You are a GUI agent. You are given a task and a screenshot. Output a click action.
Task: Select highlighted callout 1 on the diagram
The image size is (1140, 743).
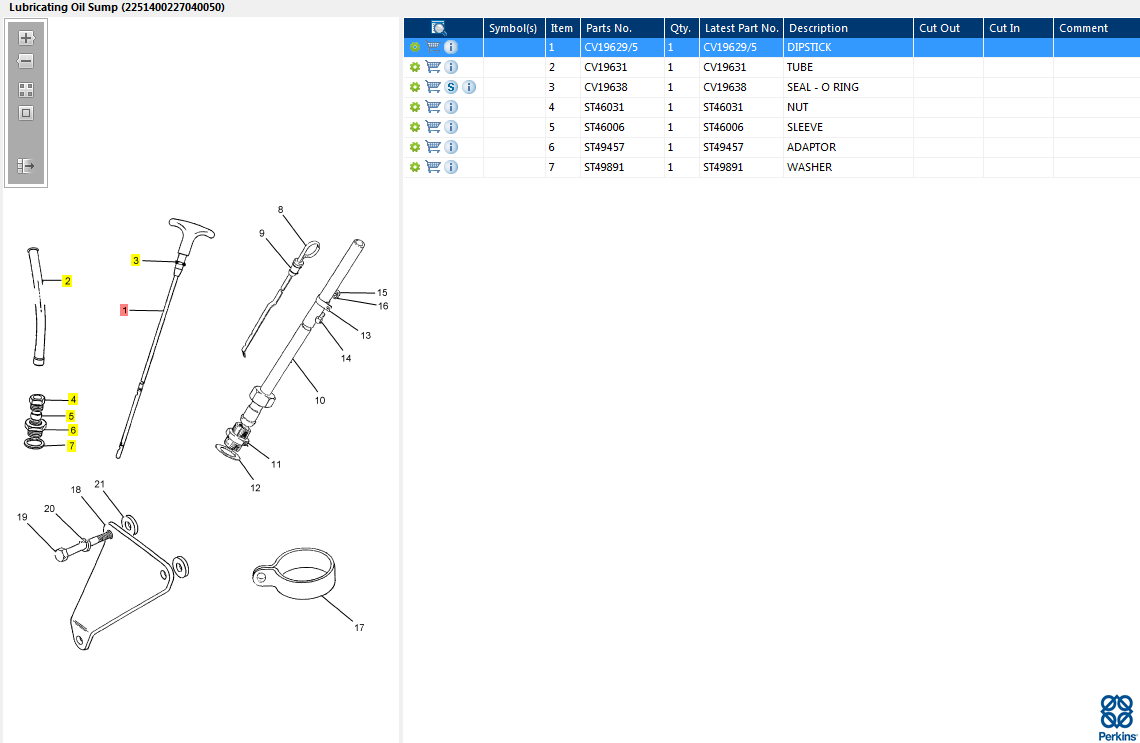click(x=124, y=310)
